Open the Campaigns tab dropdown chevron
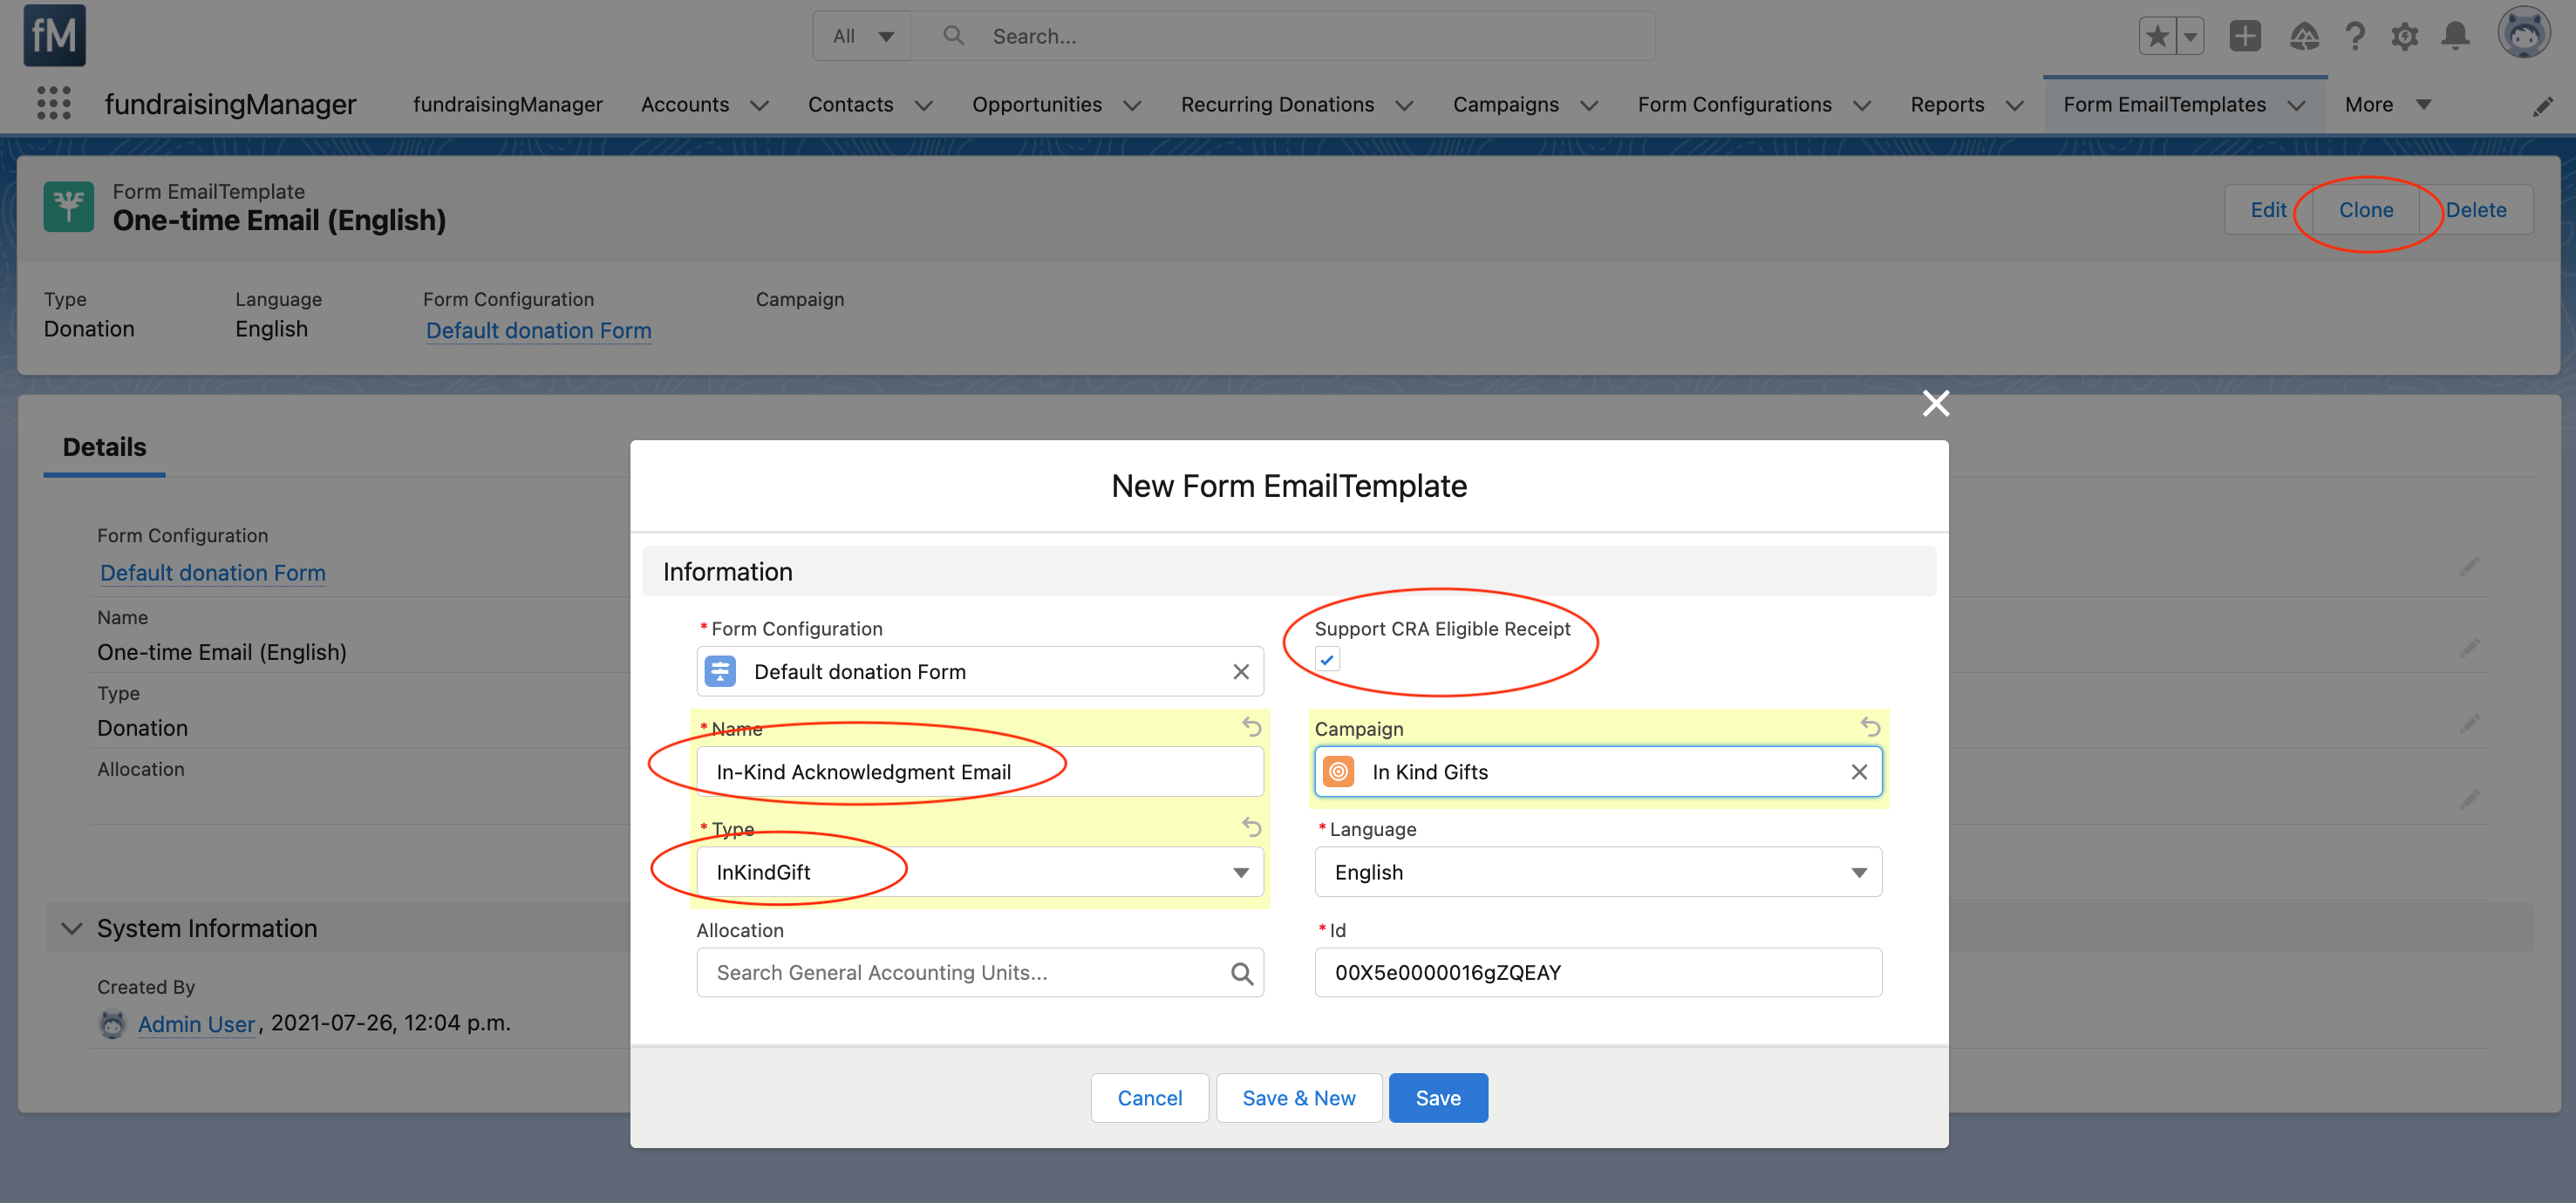 [1589, 105]
